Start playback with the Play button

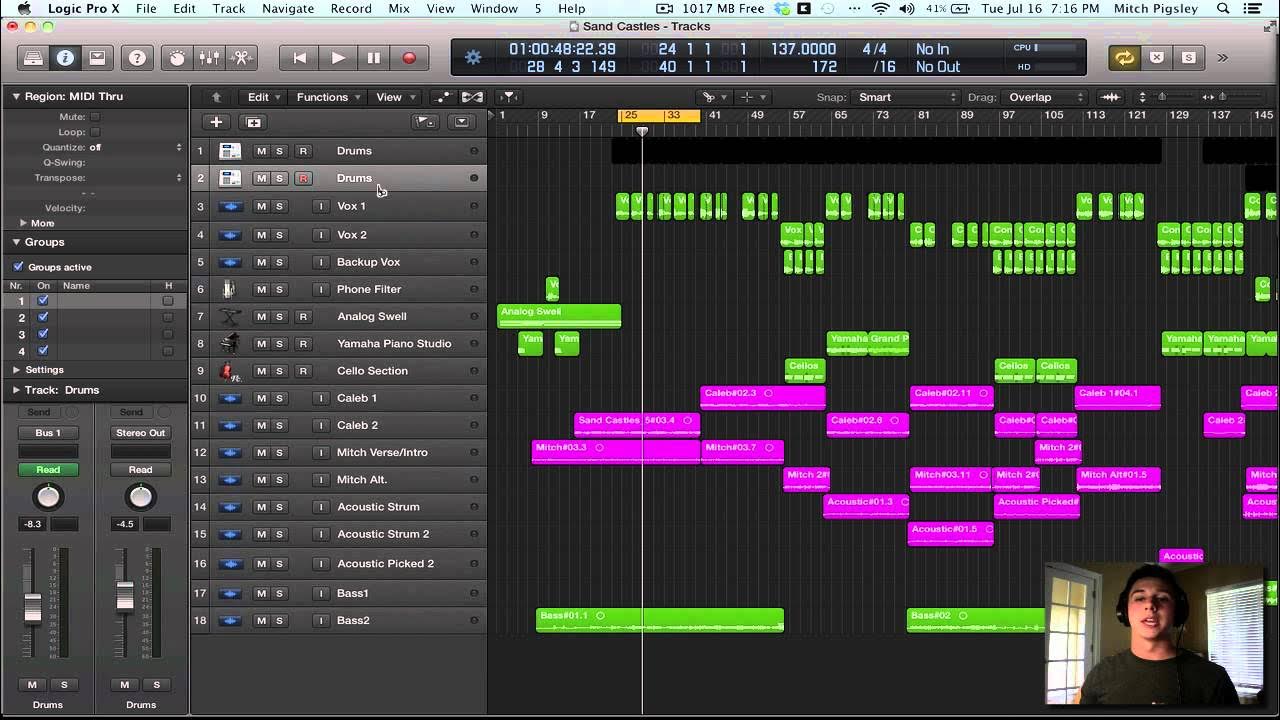[338, 58]
